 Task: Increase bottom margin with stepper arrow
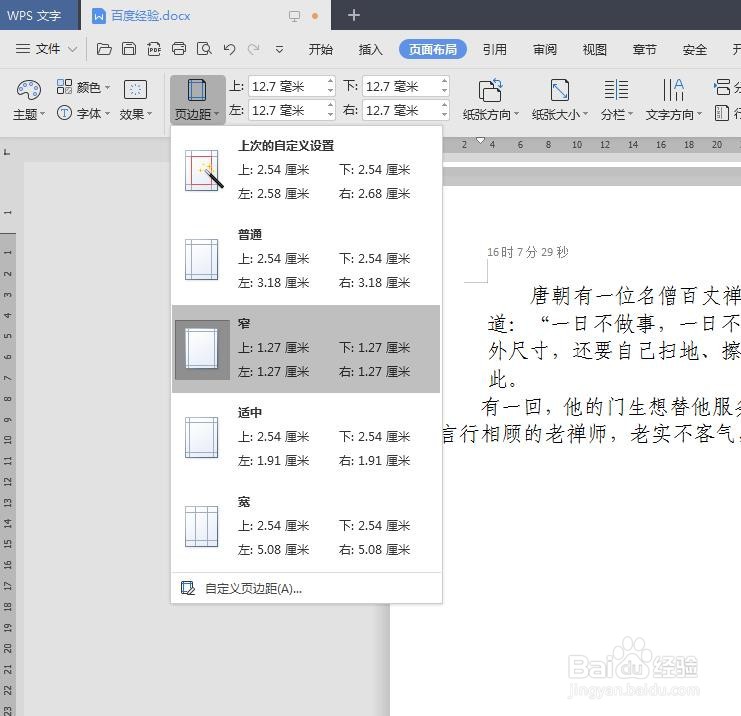point(444,82)
